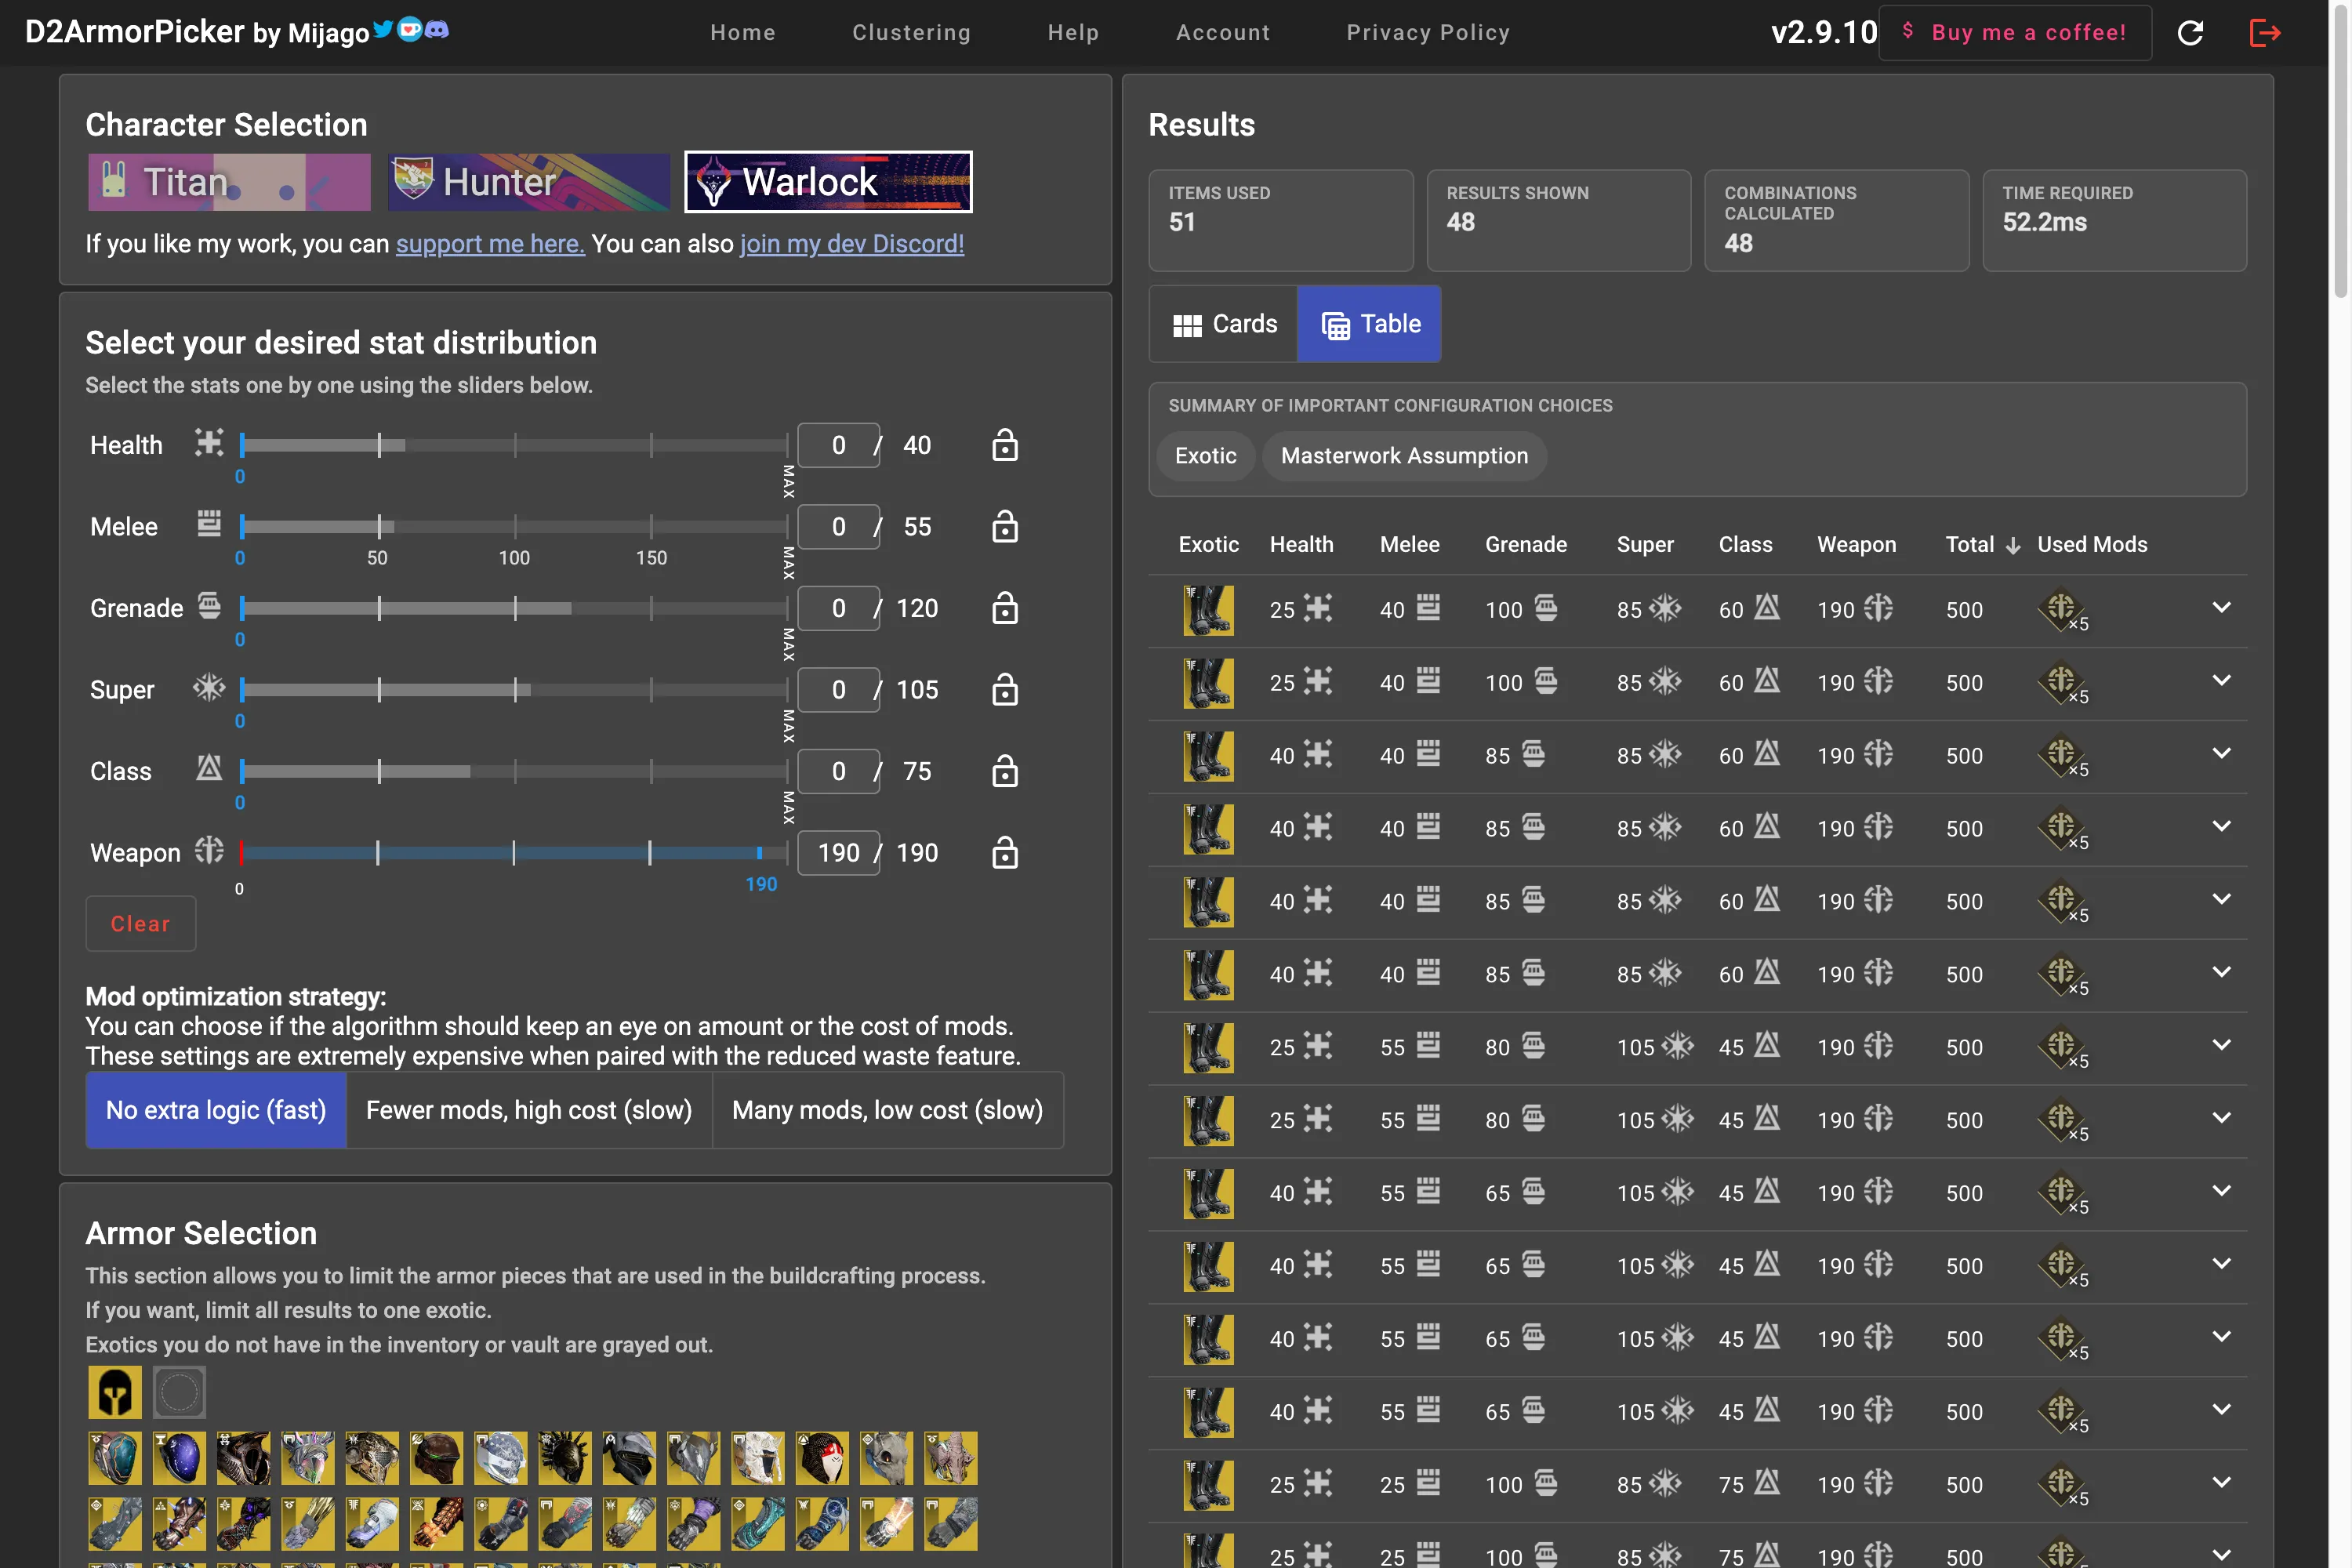2352x1568 pixels.
Task: Click the Class stat icon beside slider
Action: click(x=209, y=769)
